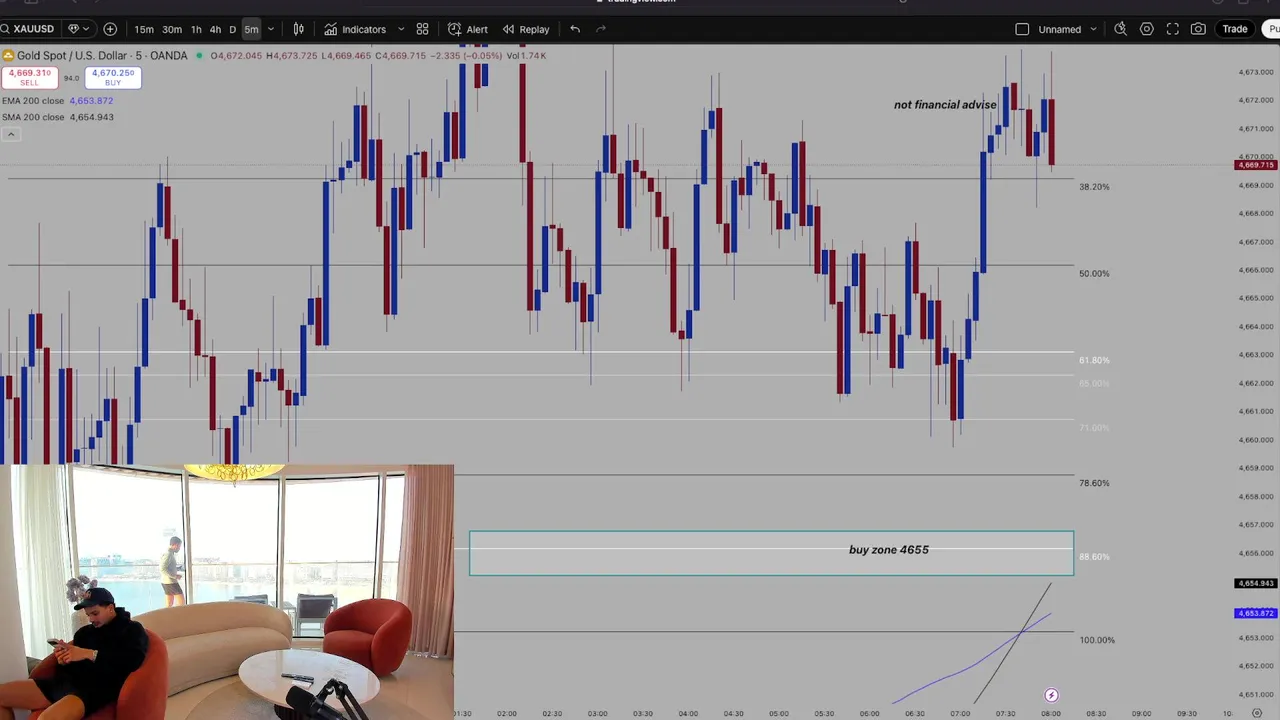The height and width of the screenshot is (720, 1280).
Task: Click the red SELL 4,669.310 button
Action: (30, 77)
